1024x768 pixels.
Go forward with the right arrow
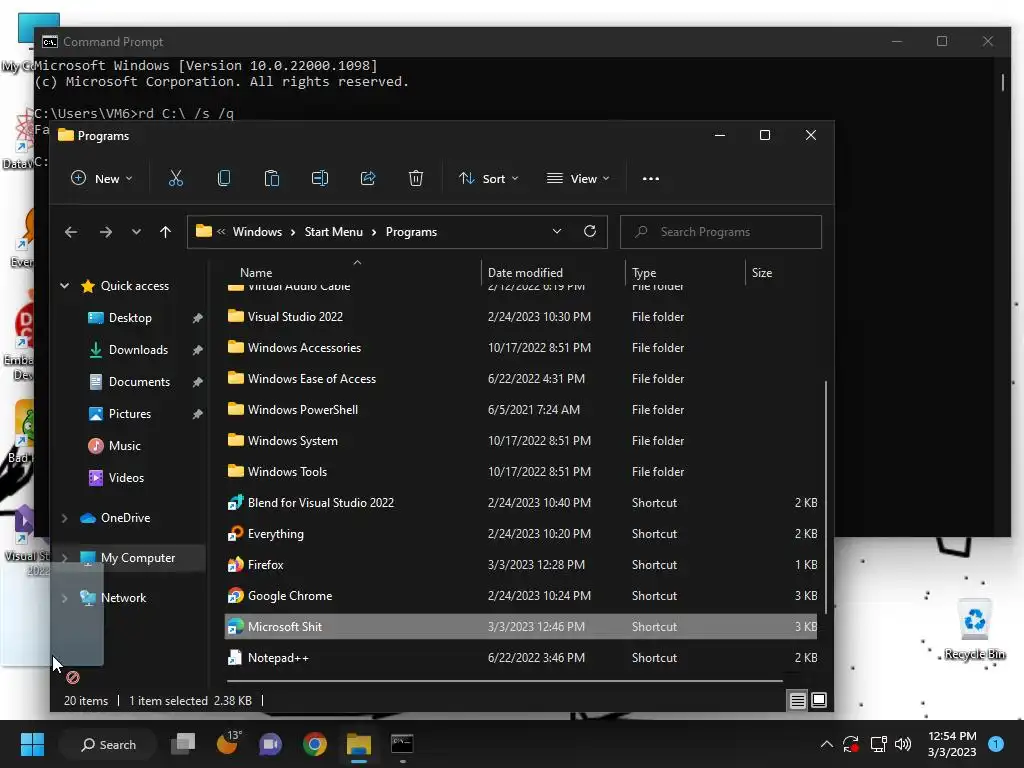coord(105,232)
